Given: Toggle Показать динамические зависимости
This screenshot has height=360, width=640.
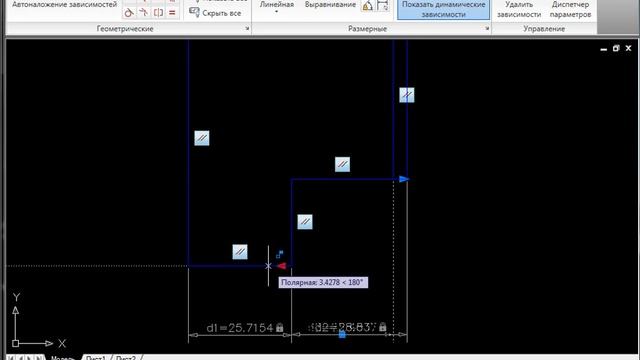Looking at the screenshot, I should [x=444, y=9].
